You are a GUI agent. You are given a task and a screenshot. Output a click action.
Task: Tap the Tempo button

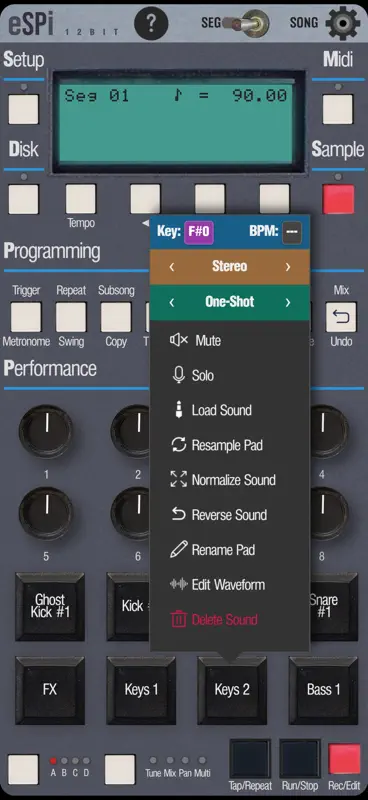(81, 199)
